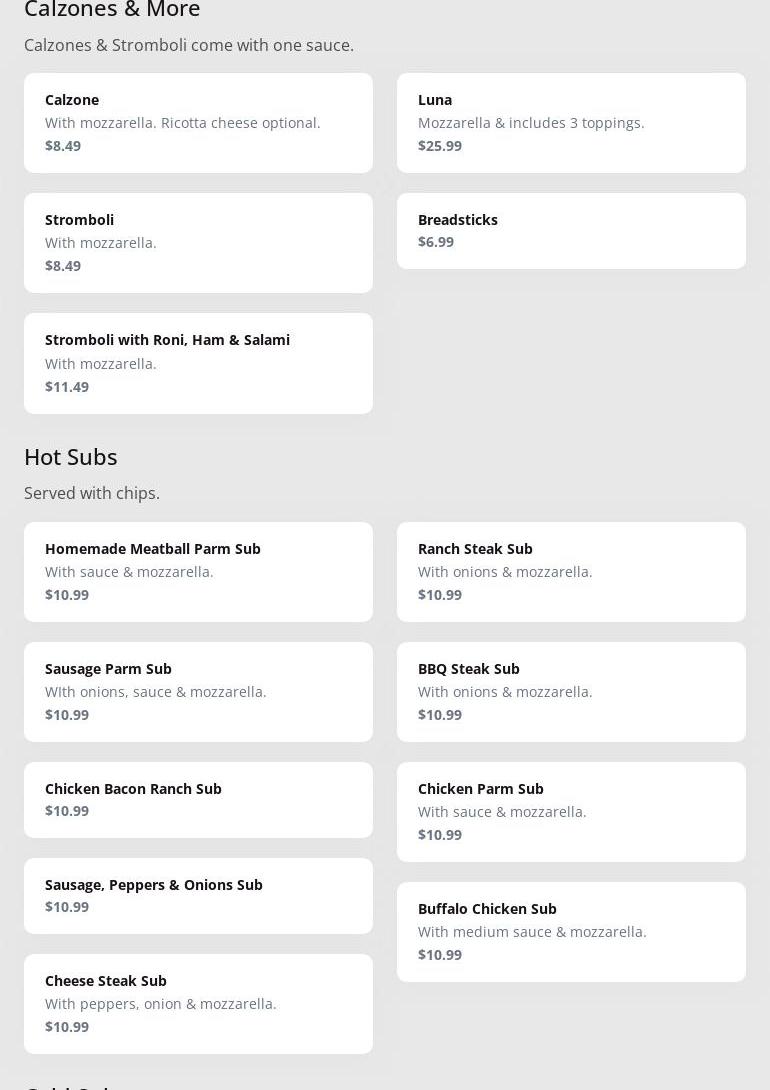Screen dimensions: 770x1090
Task: Open the Homemade Meatball Parm Sub
Action: (x=198, y=572)
